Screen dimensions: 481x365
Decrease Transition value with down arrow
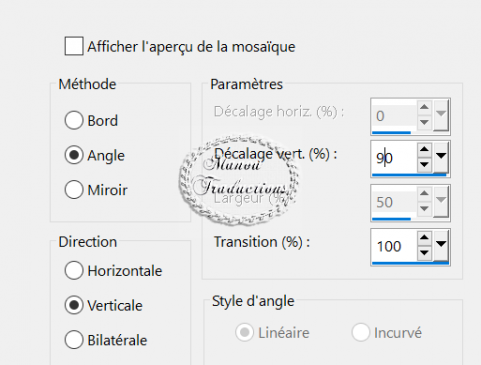tap(424, 252)
